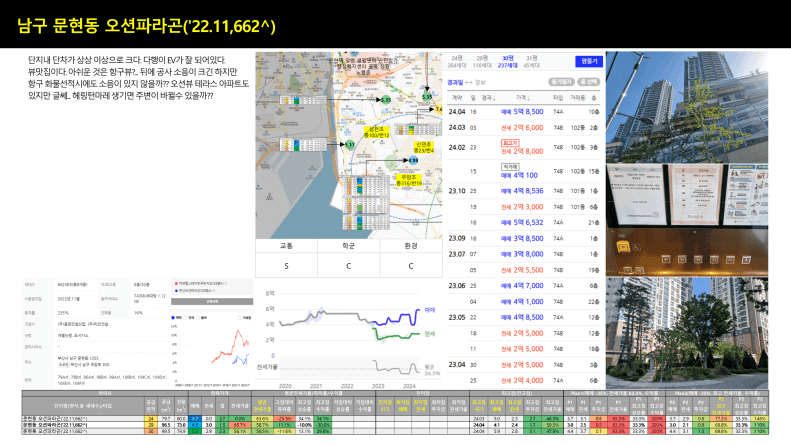Open the 23.06 매매 4억 7,000 transaction
Screen dimensions: 791x445
[x=523, y=286]
